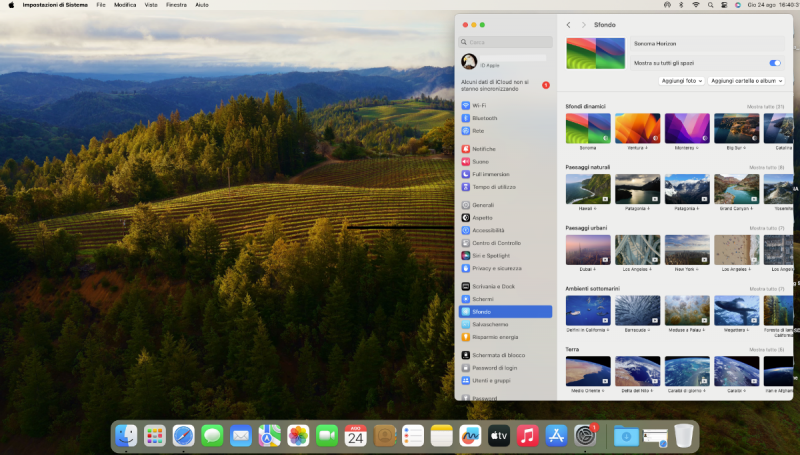Select Centro di Controllo in sidebar
This screenshot has width=800, height=455.
[x=496, y=243]
